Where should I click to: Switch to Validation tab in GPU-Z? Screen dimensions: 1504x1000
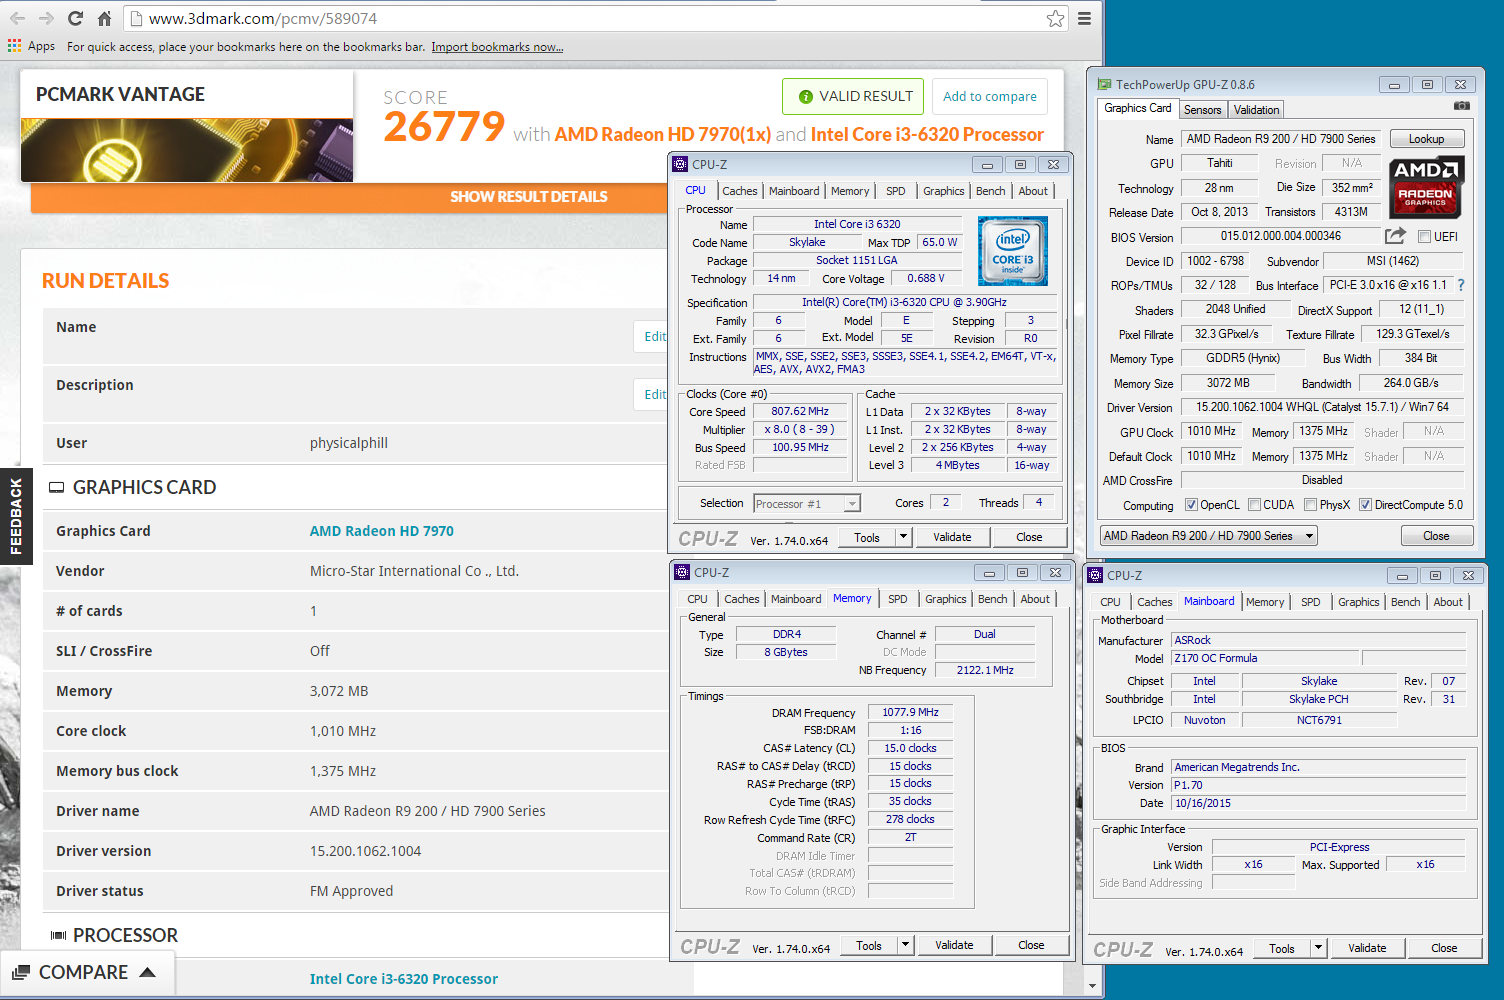[1256, 110]
